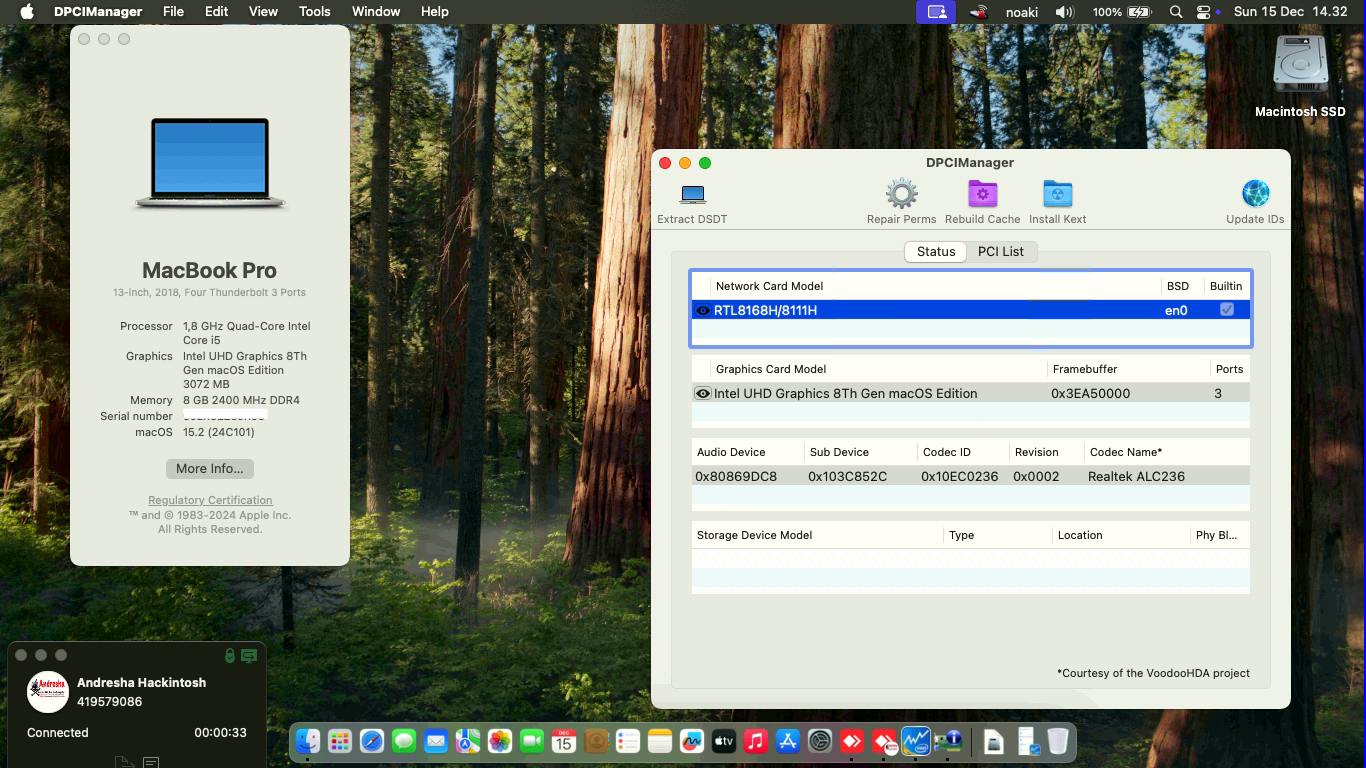Toggle the eye icon next to RTL8168H

tap(701, 309)
